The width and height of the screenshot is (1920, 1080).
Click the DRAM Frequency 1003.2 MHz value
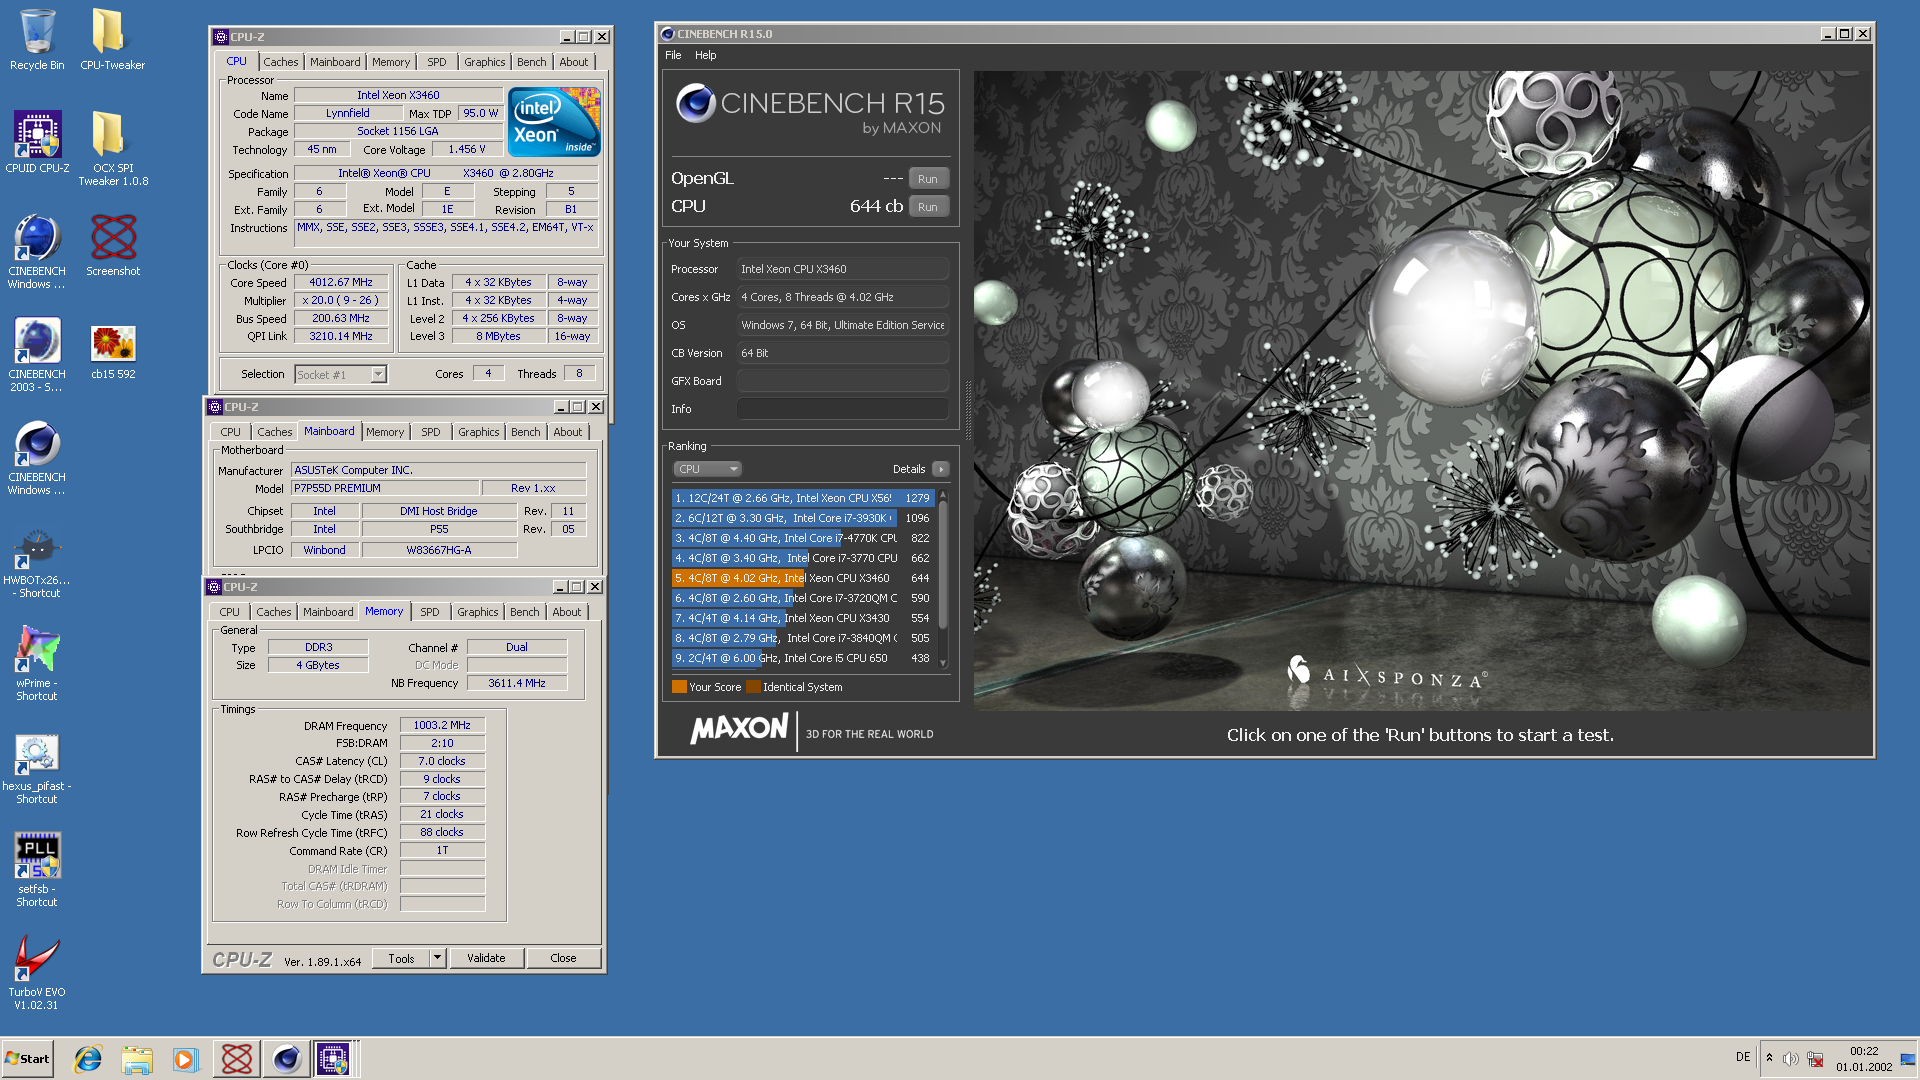coord(442,725)
